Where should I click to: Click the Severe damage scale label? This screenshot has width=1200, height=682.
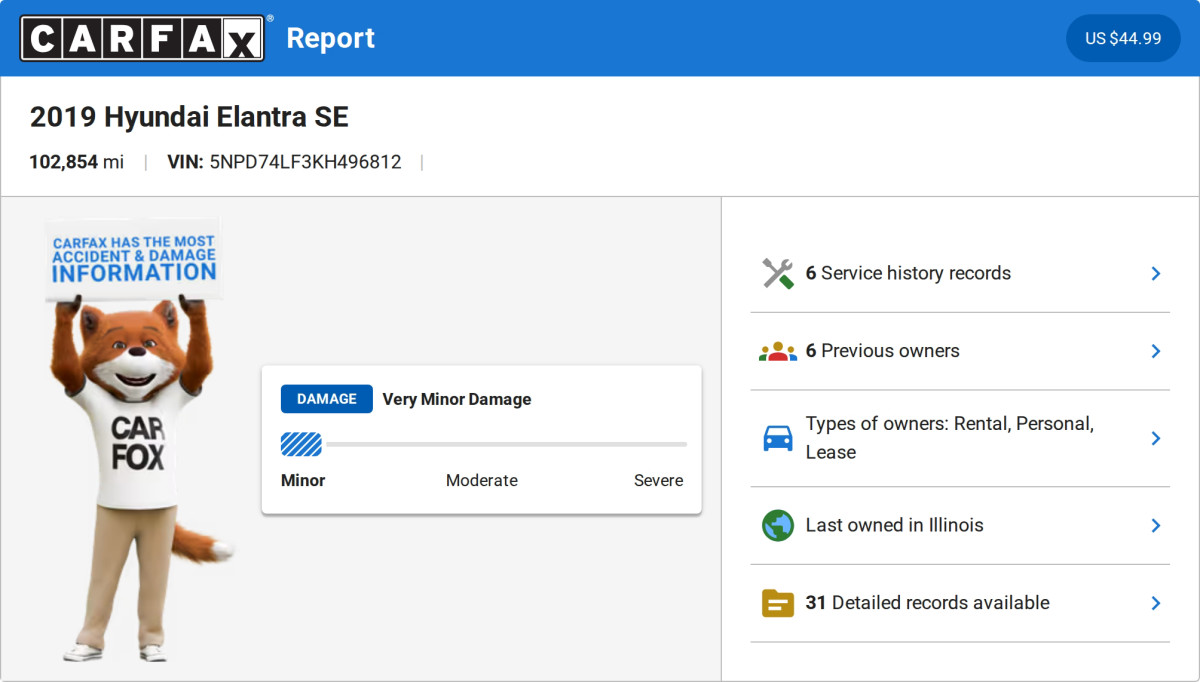coord(658,480)
